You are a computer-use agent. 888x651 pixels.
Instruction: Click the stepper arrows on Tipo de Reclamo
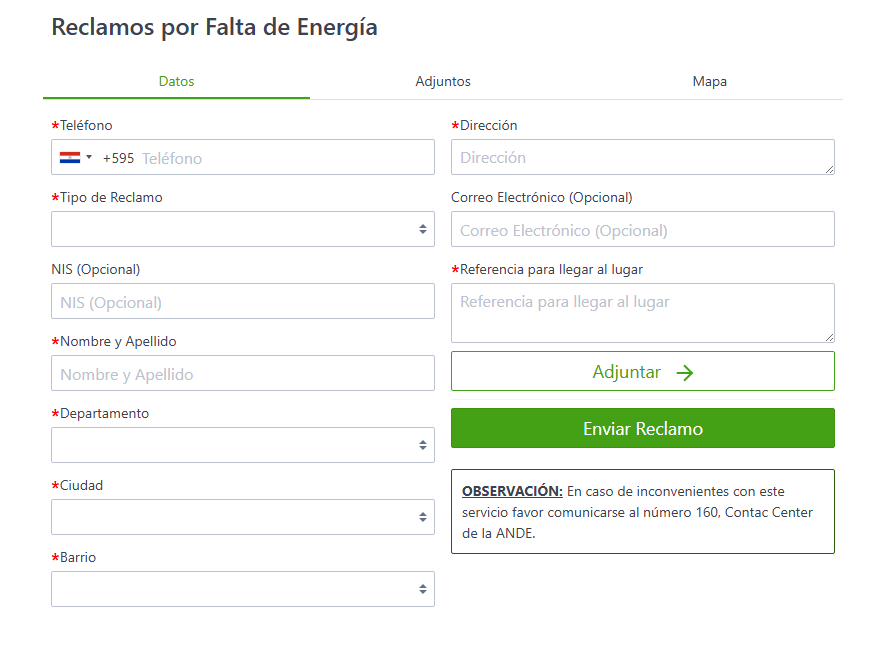pos(421,229)
